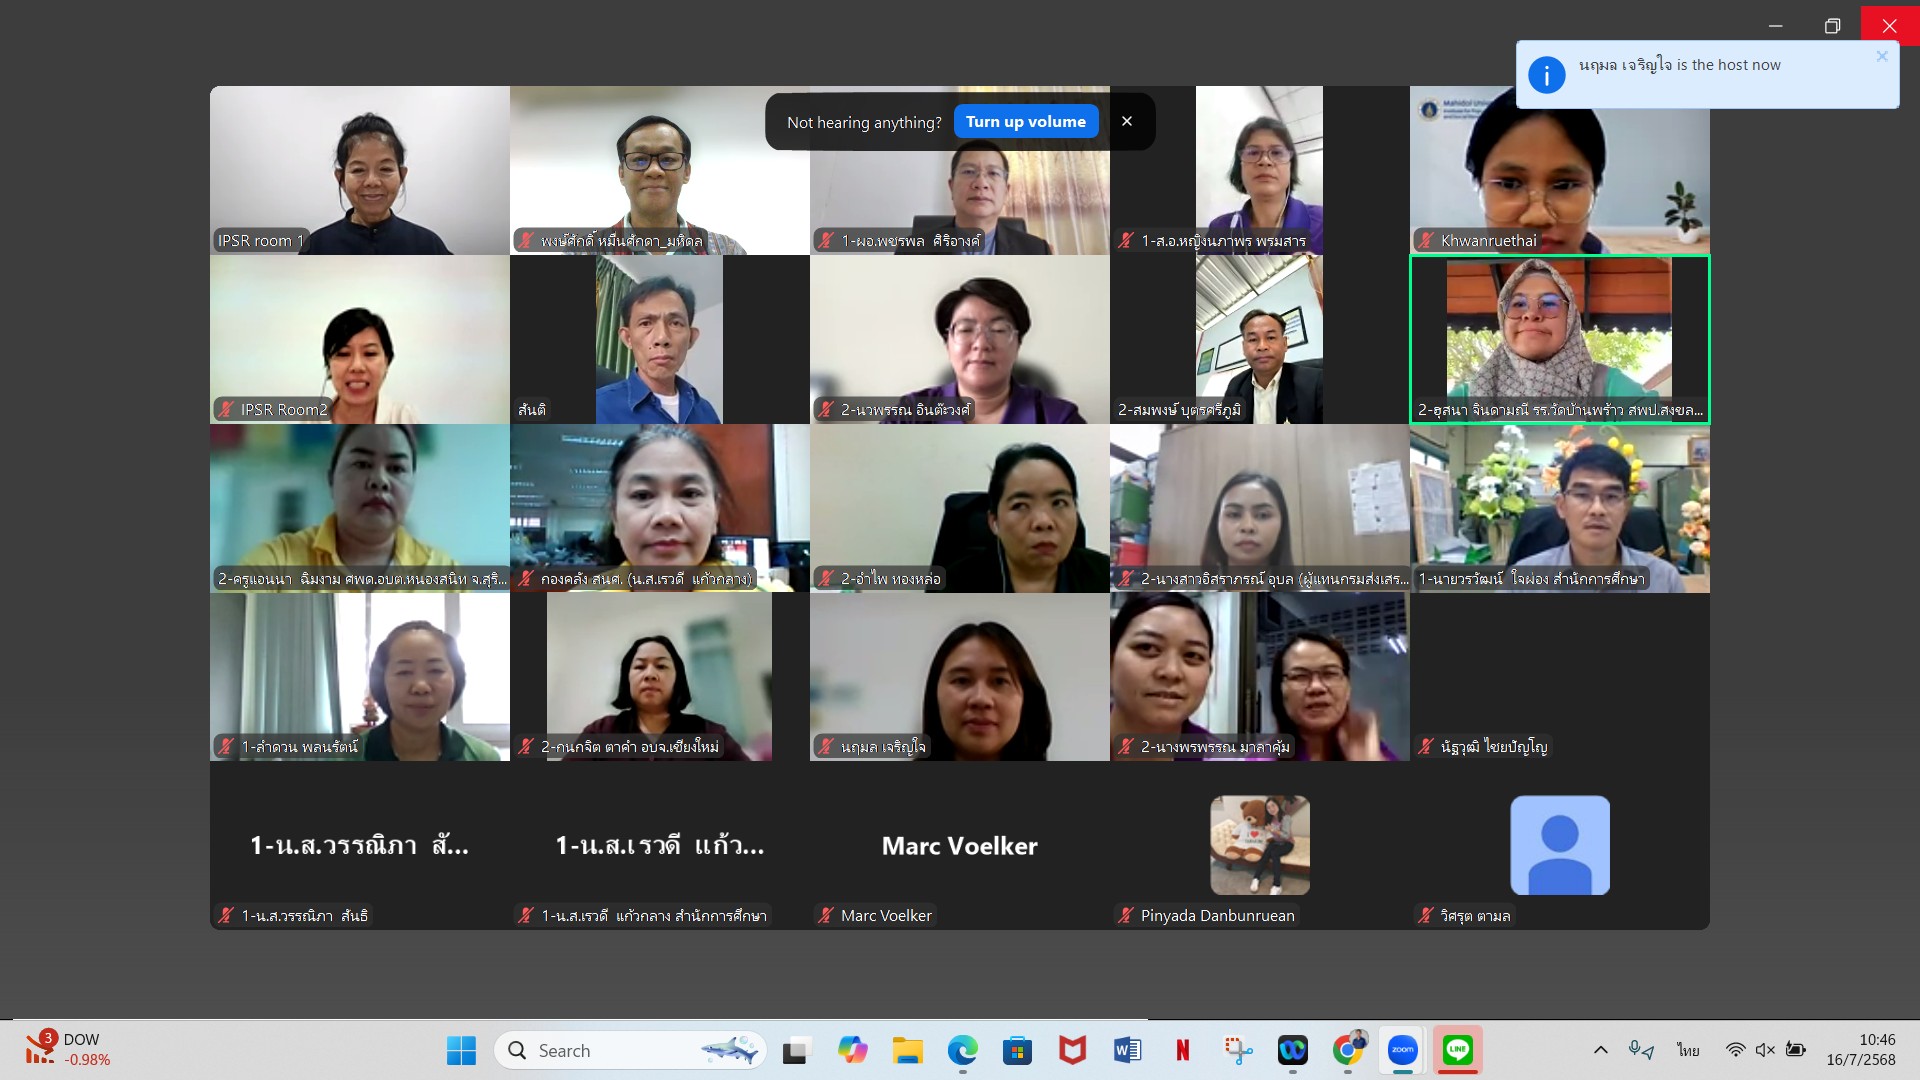Switch the ไทย input language indicator
Image resolution: width=1920 pixels, height=1080 pixels.
point(1688,1050)
